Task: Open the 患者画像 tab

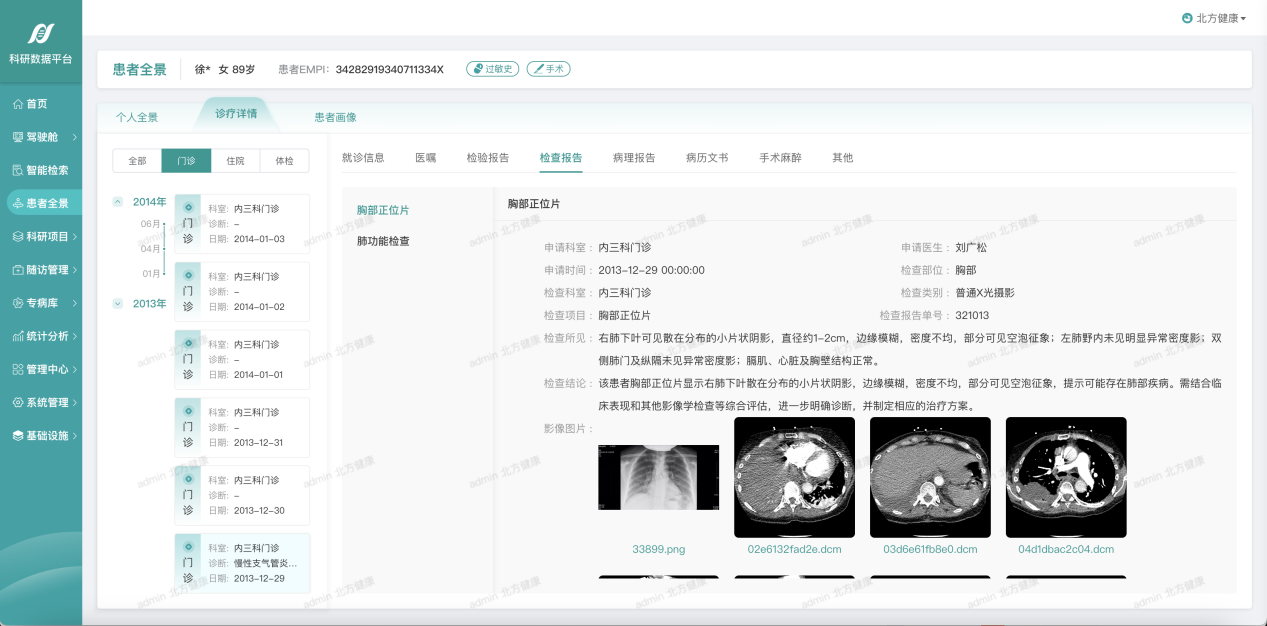Action: click(335, 117)
